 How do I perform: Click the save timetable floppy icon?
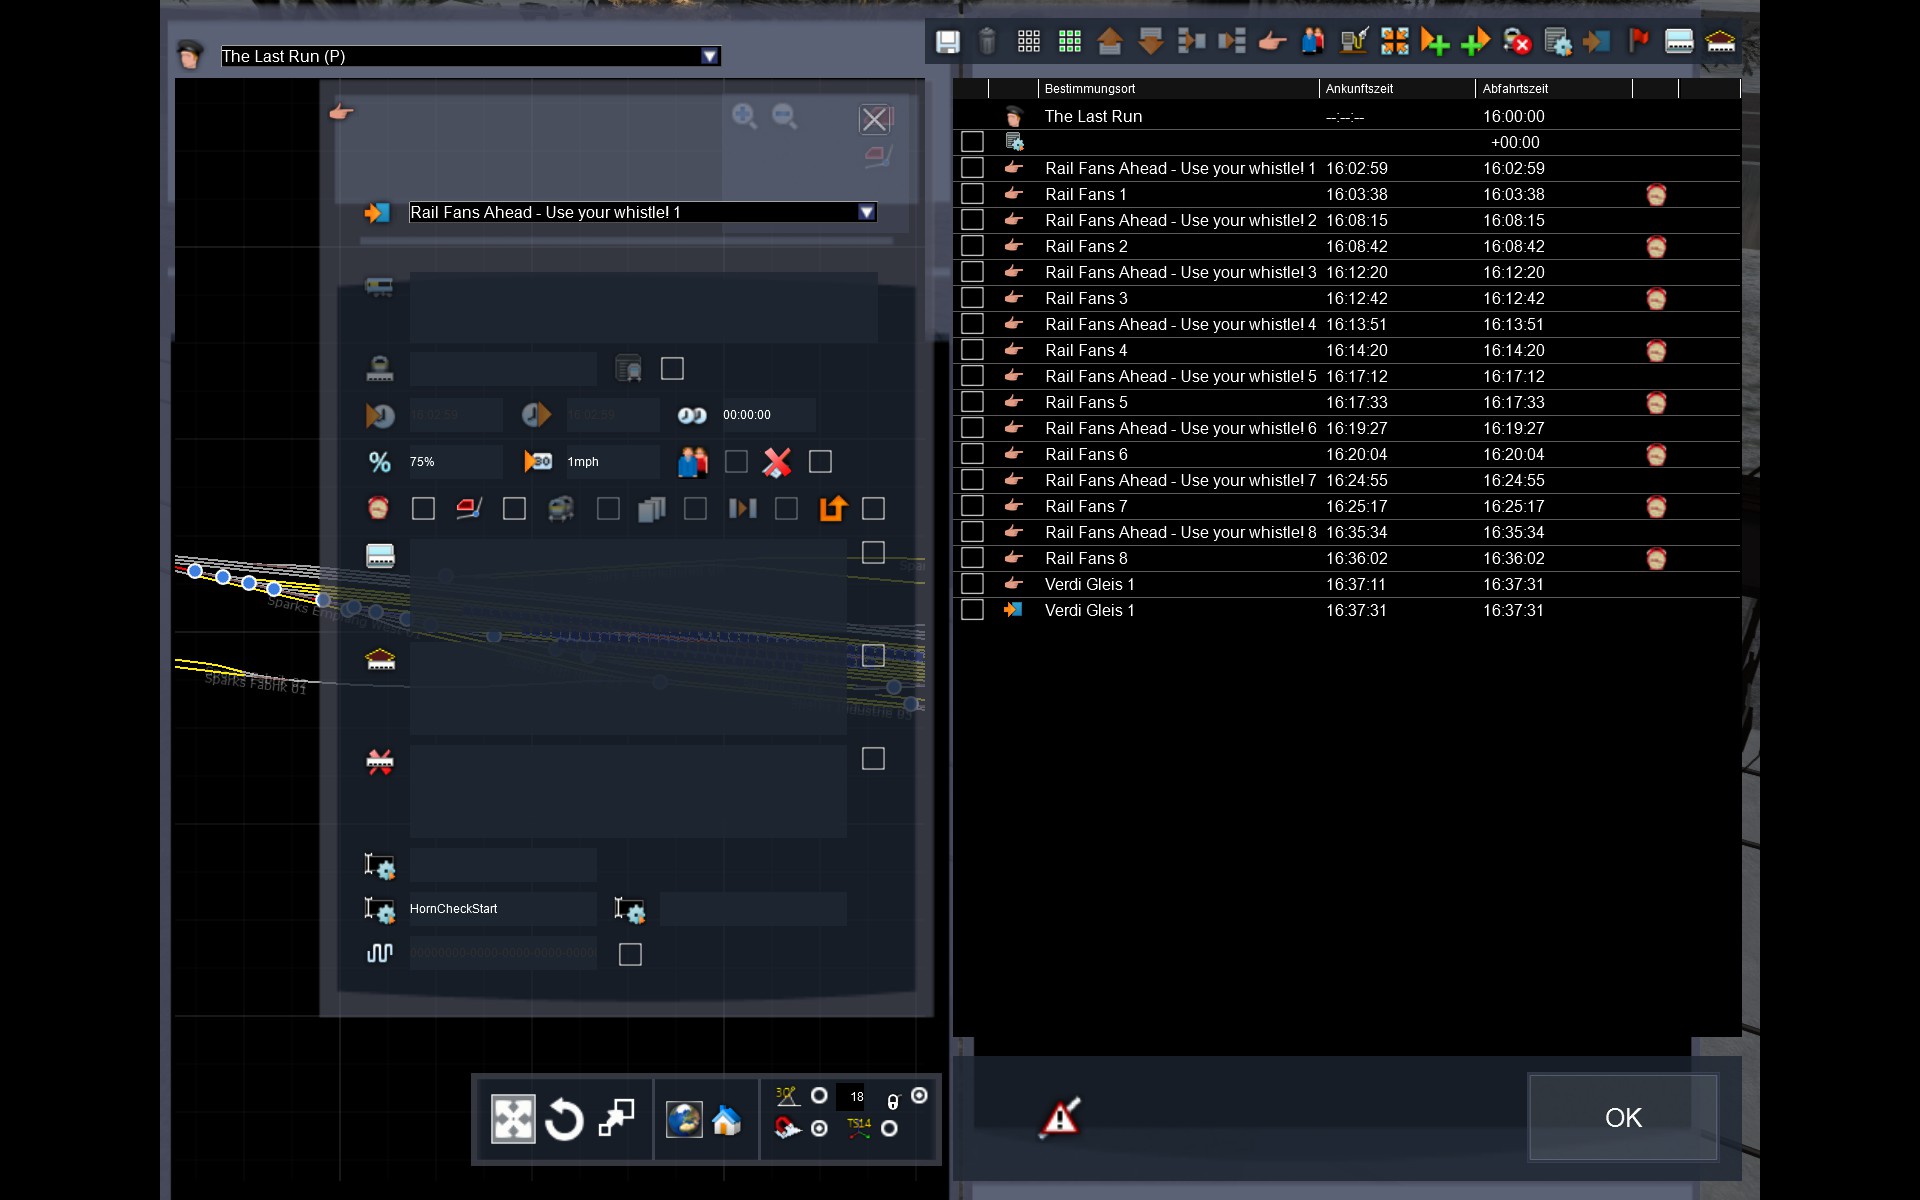[x=947, y=42]
